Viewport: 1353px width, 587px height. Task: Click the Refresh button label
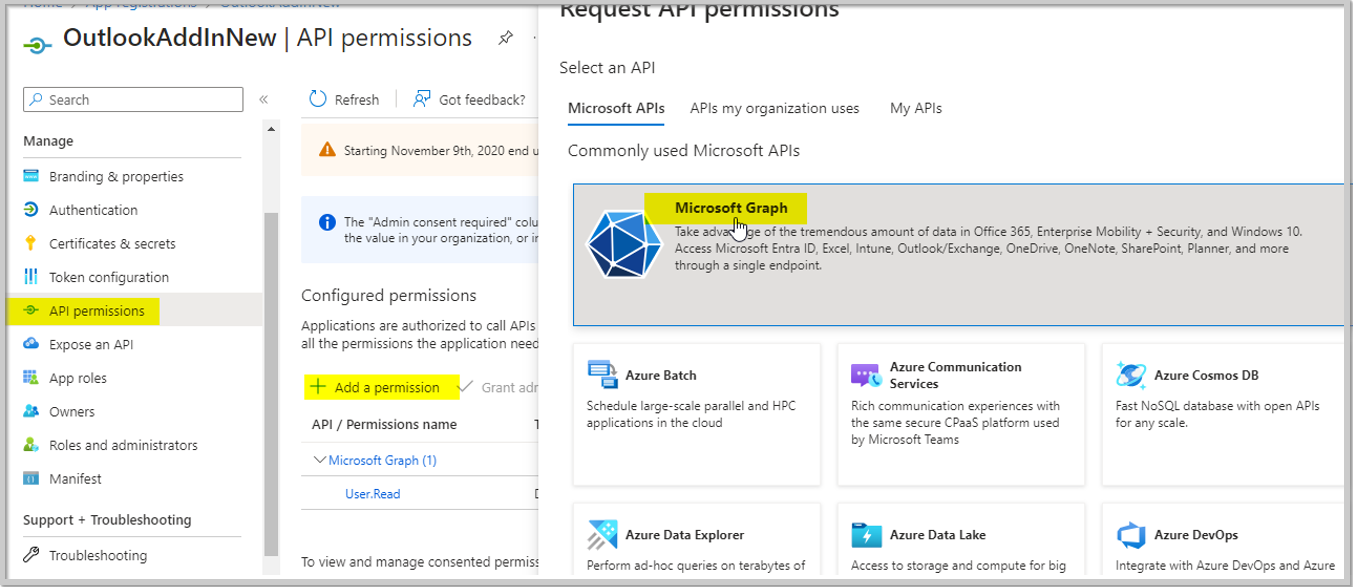tap(357, 100)
